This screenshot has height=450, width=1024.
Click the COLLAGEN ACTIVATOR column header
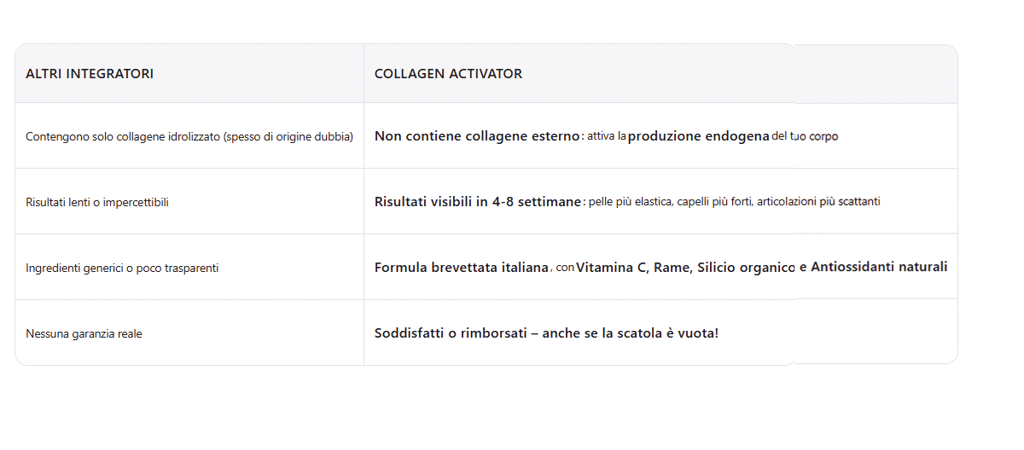[448, 74]
